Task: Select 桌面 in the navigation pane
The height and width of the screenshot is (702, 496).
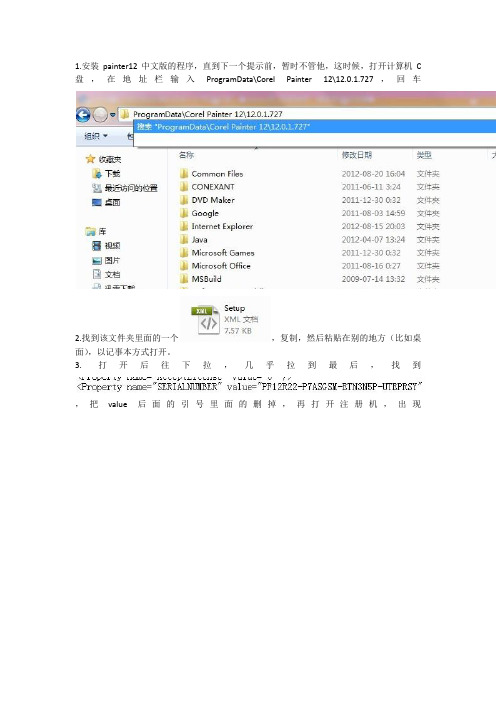Action: [112, 202]
